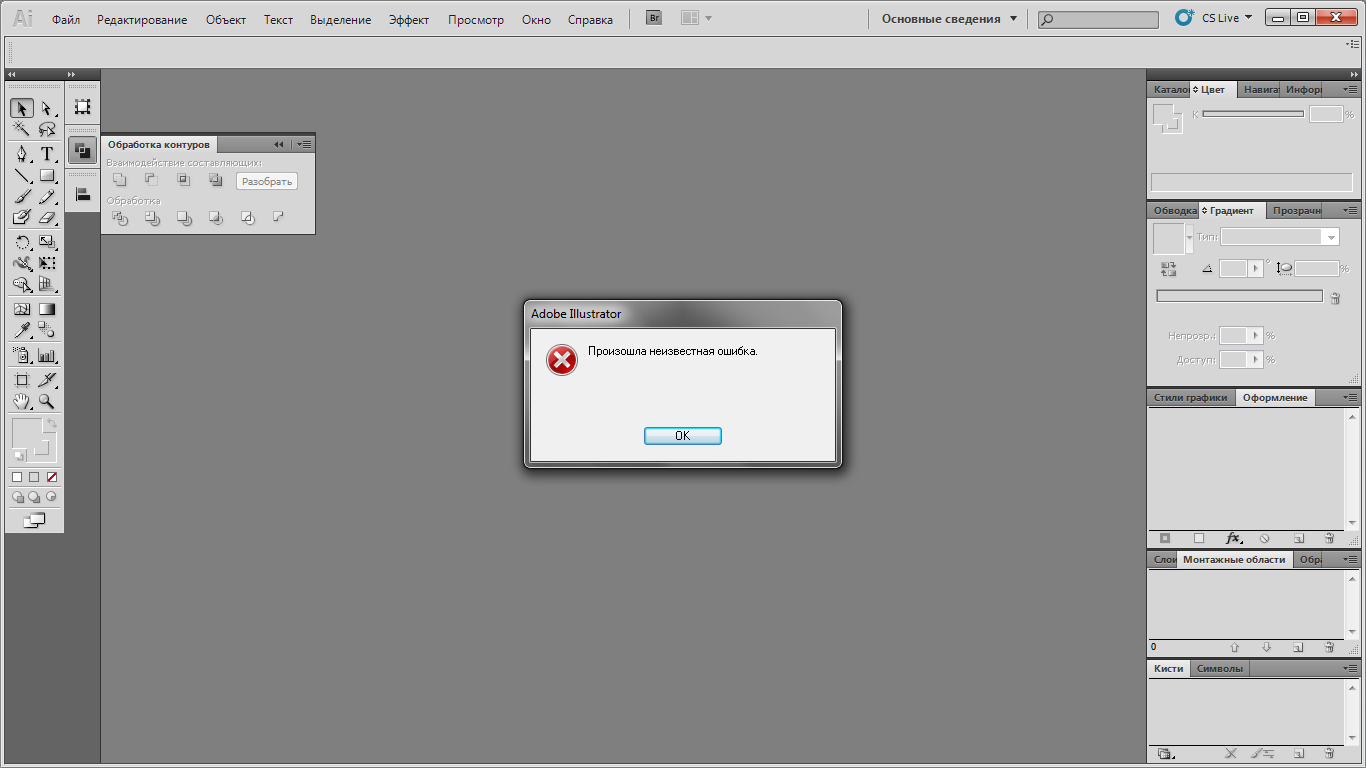Viewport: 1366px width, 768px height.
Task: Open the Arrange Documents dropdown in app bar
Action: 695,18
